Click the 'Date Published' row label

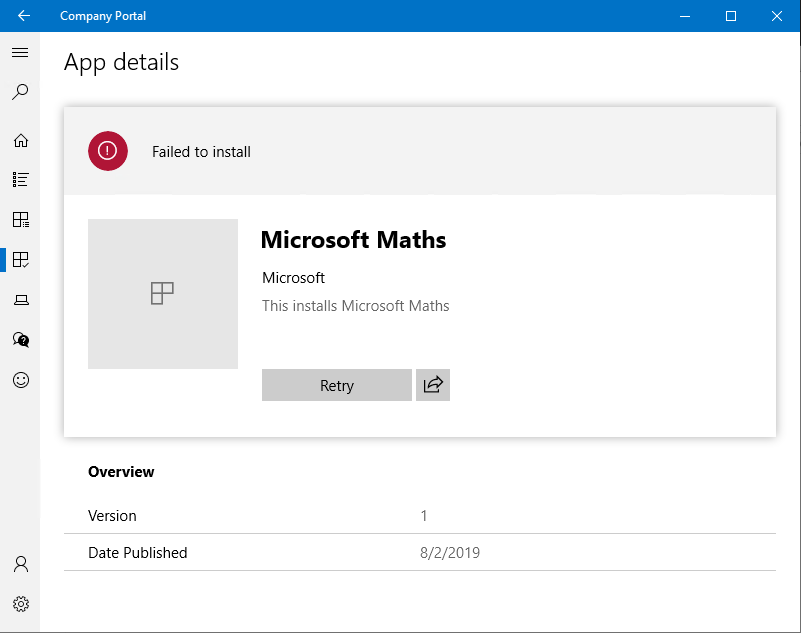137,553
